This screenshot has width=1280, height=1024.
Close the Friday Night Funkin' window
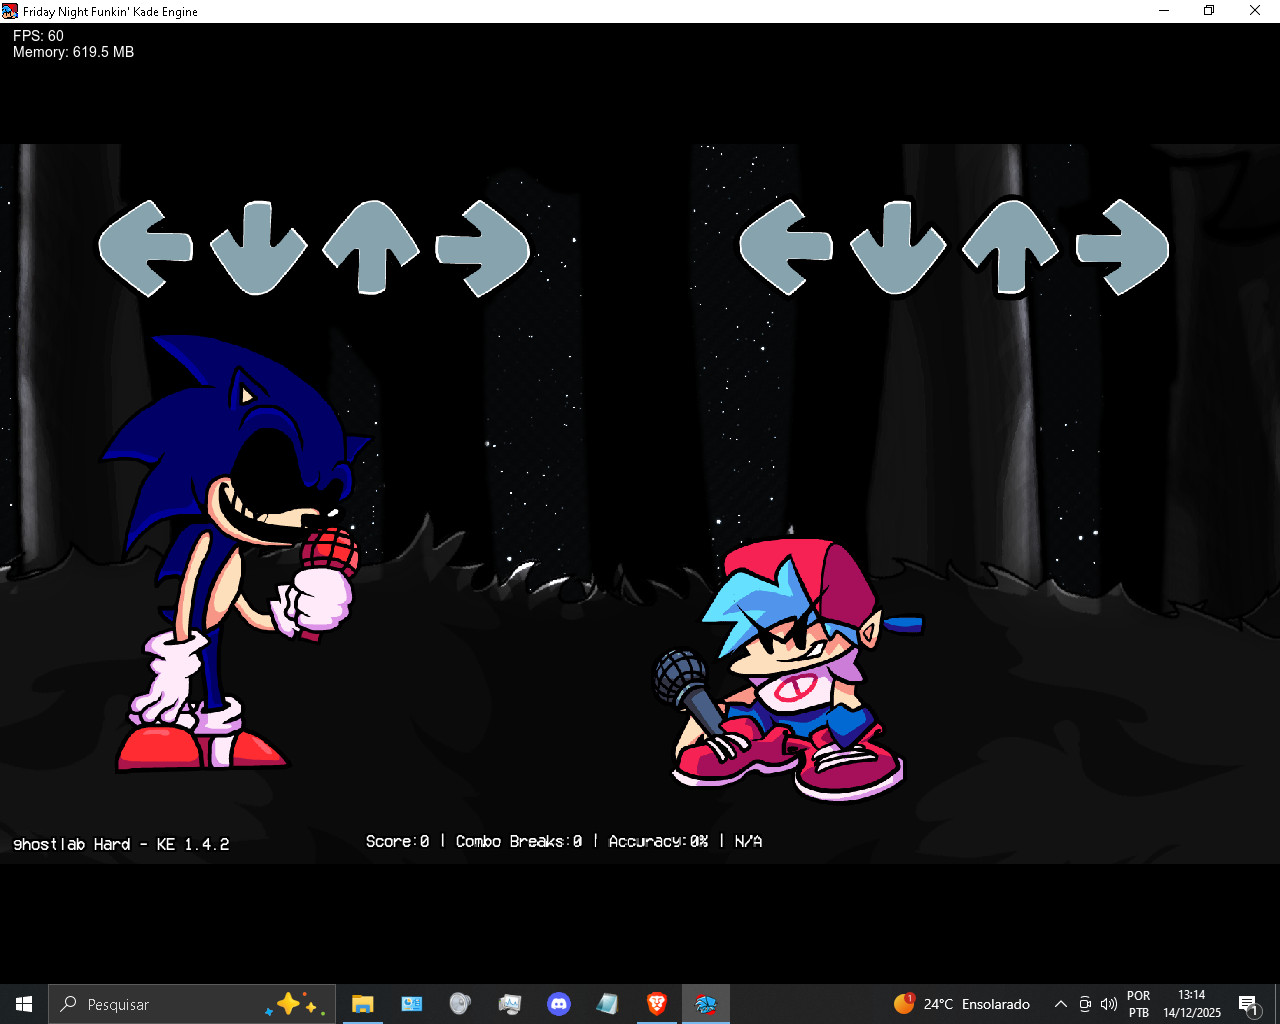1255,11
